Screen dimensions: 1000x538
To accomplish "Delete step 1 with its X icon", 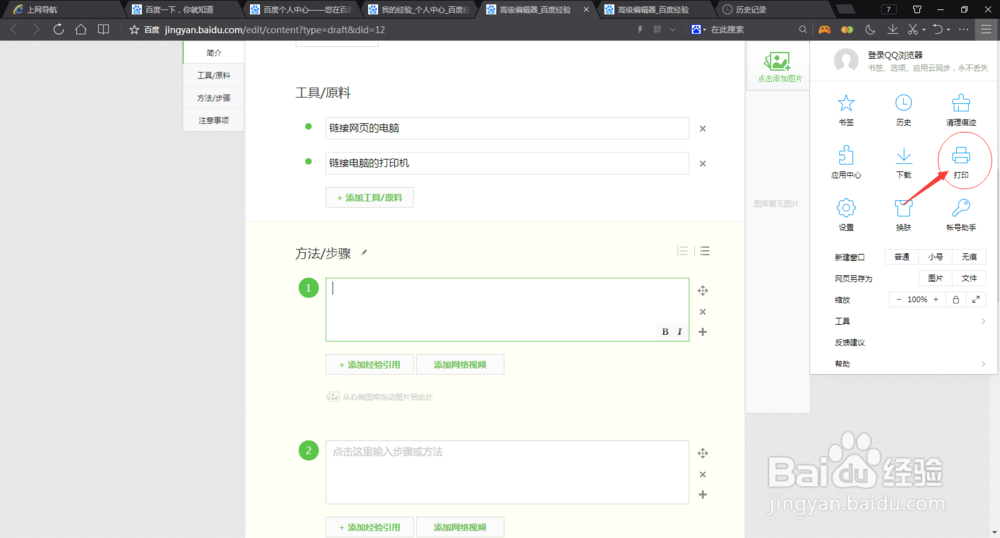I will pos(703,312).
